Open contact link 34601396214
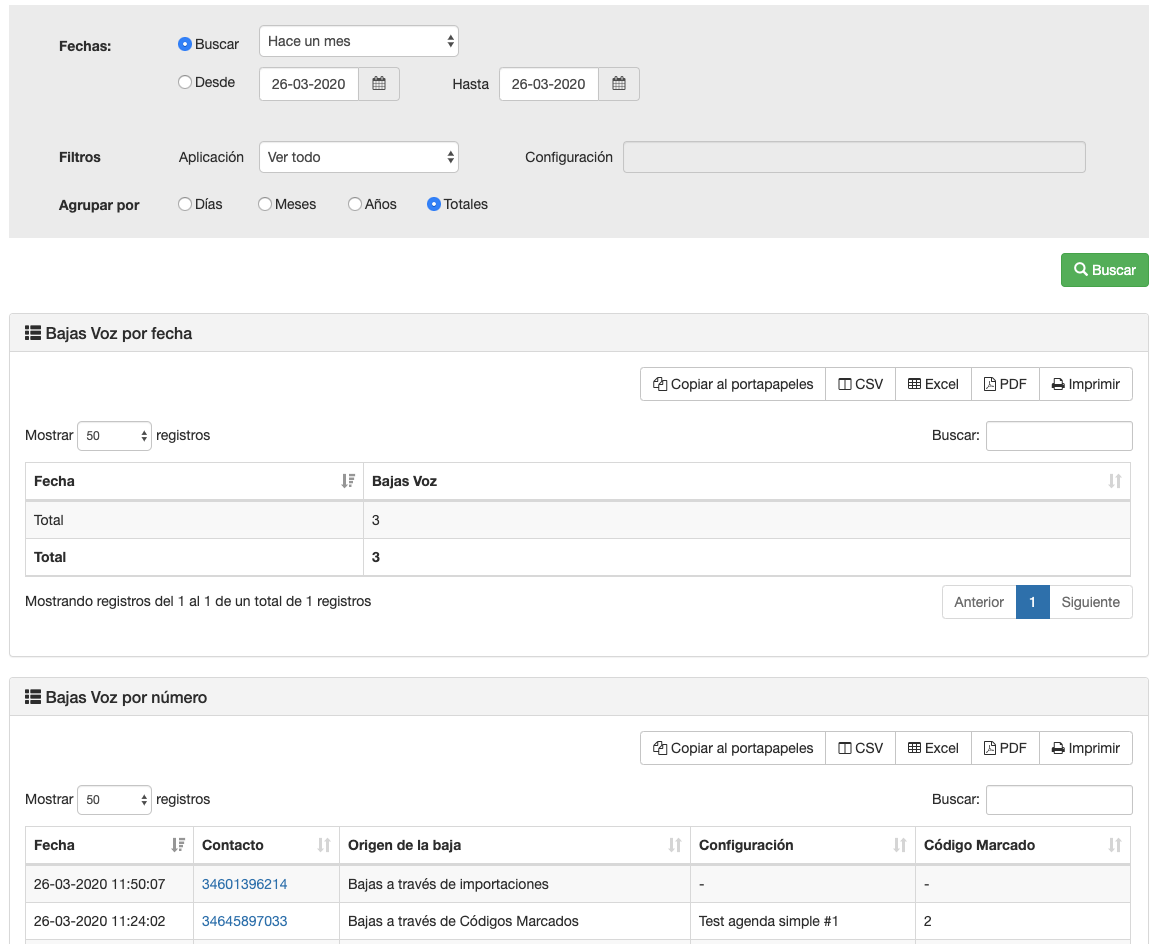Viewport: 1163px width, 944px height. point(244,884)
